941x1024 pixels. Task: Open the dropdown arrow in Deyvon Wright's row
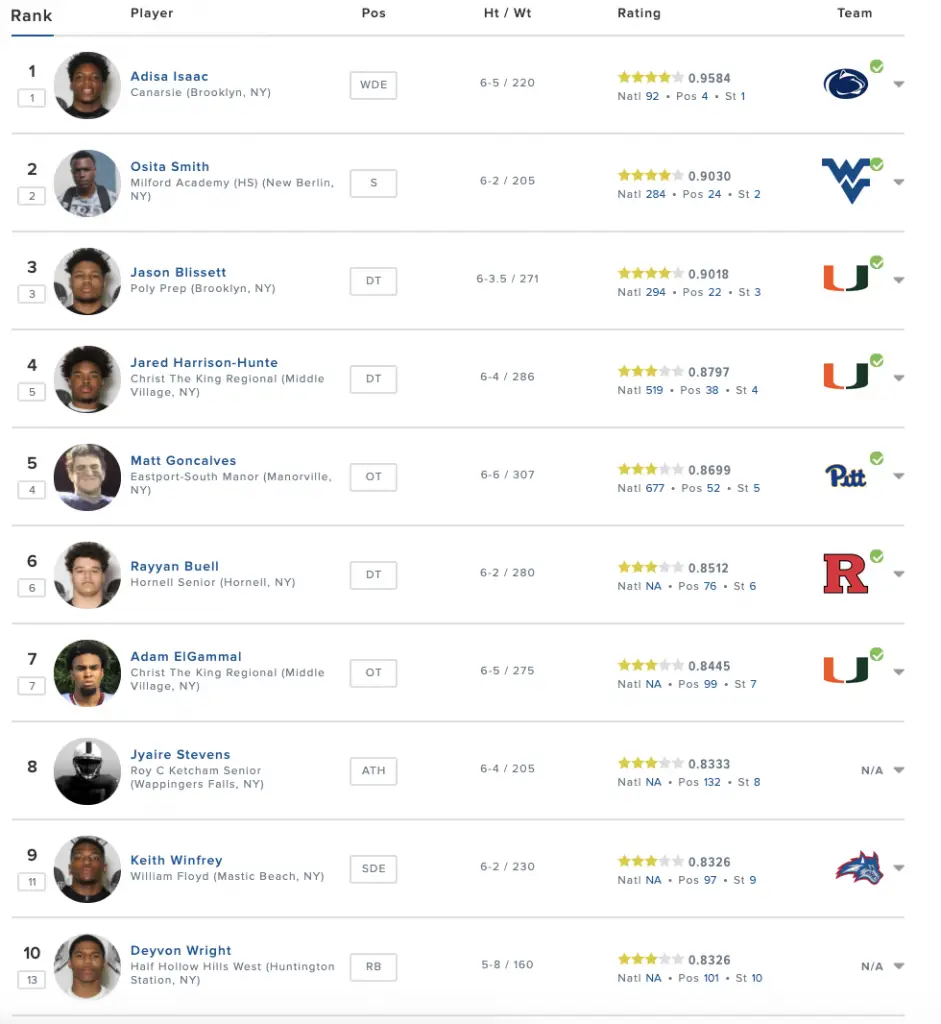(899, 966)
